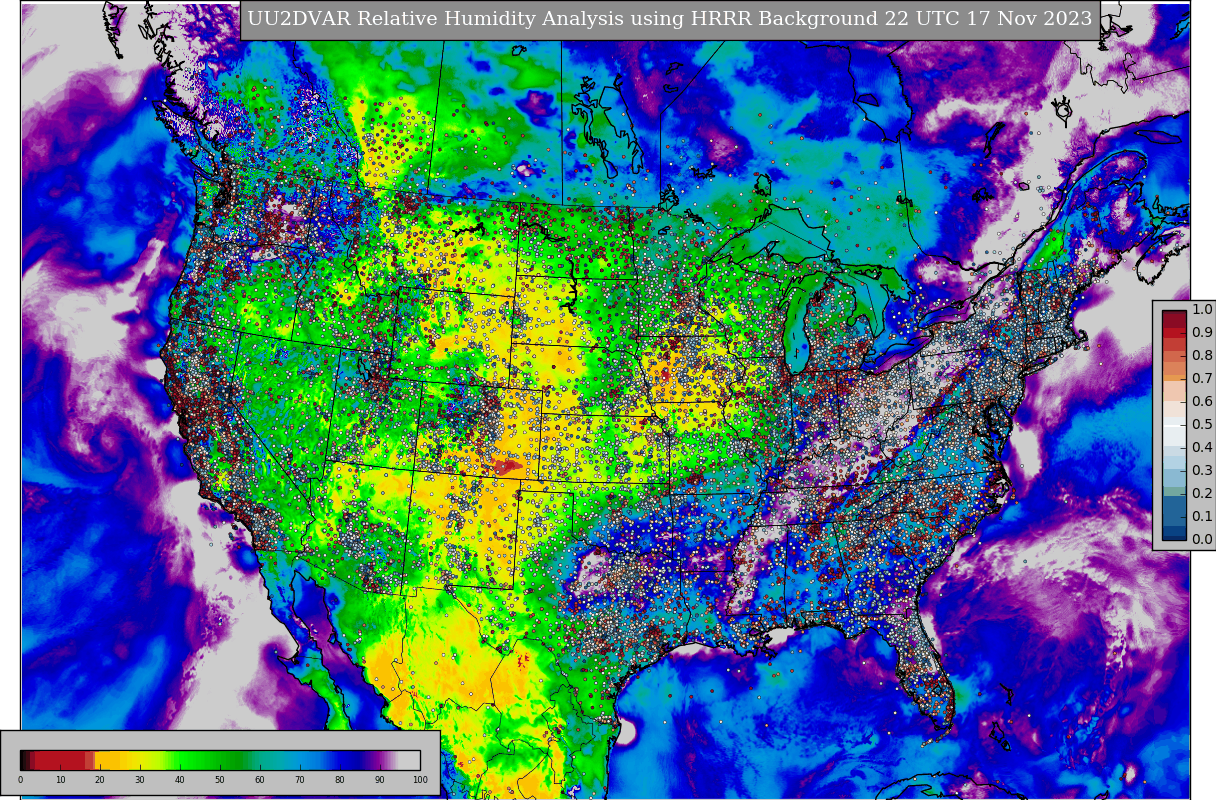
Task: Click the 60 tick label on humidity colorbar
Action: [x=260, y=780]
